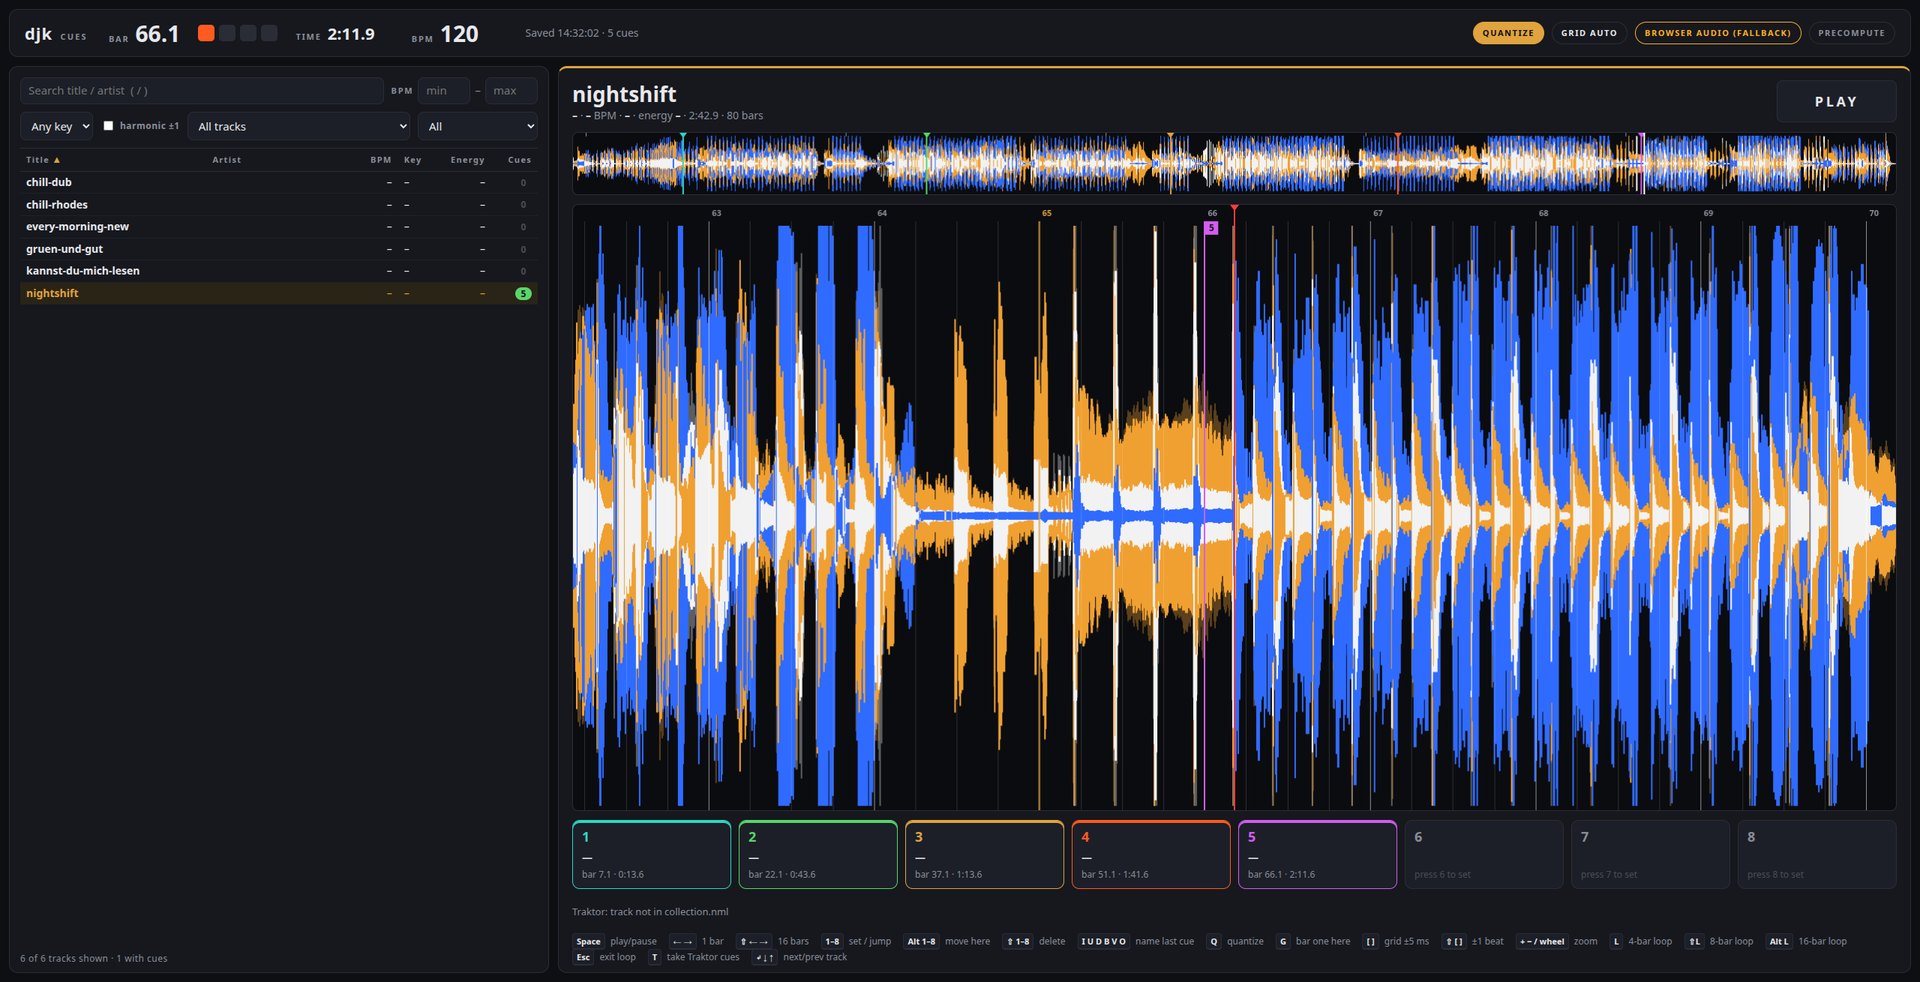Jump to cue 1 at bar 7.1
Screen dimensions: 1920x982
(652, 855)
